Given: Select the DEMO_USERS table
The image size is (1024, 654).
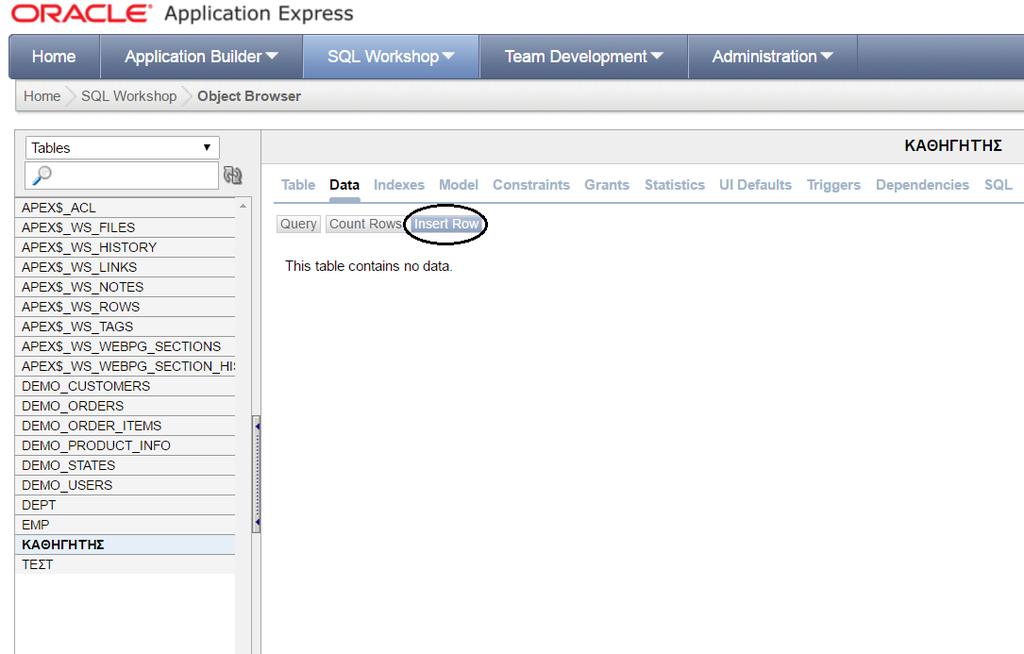Looking at the screenshot, I should pyautogui.click(x=125, y=485).
